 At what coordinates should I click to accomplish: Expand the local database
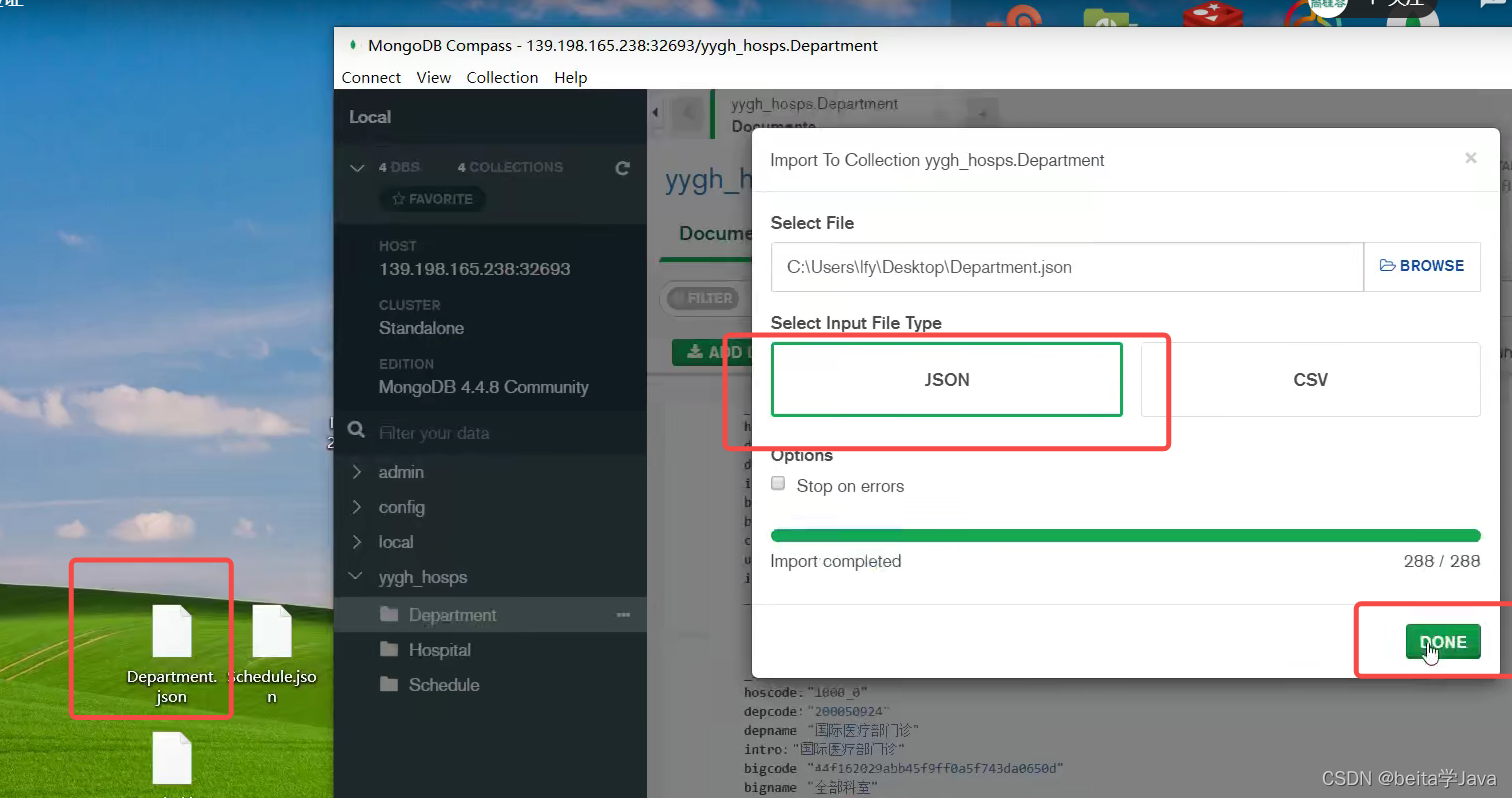click(x=357, y=542)
